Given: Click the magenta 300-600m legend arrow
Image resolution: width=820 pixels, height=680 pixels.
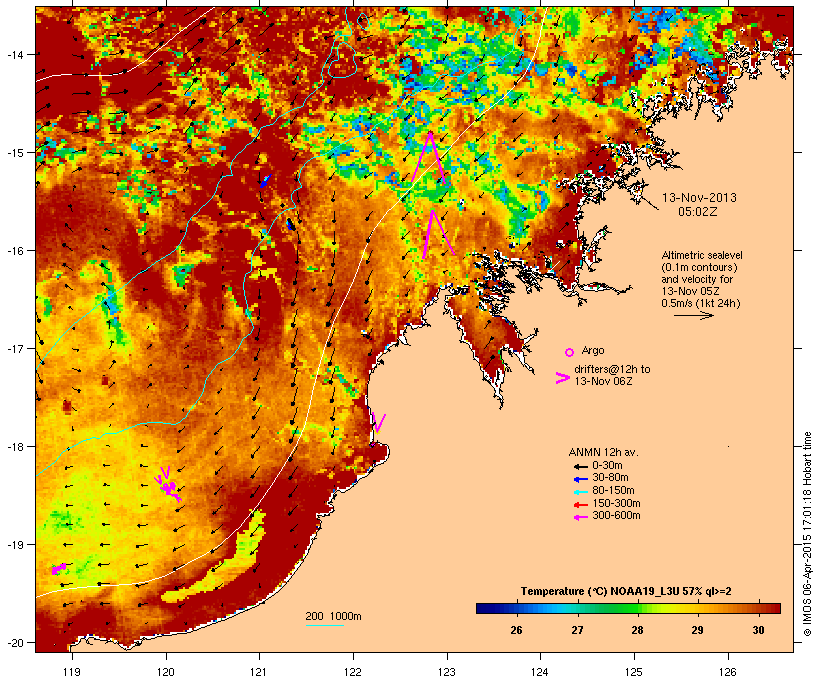Looking at the screenshot, I should [581, 517].
